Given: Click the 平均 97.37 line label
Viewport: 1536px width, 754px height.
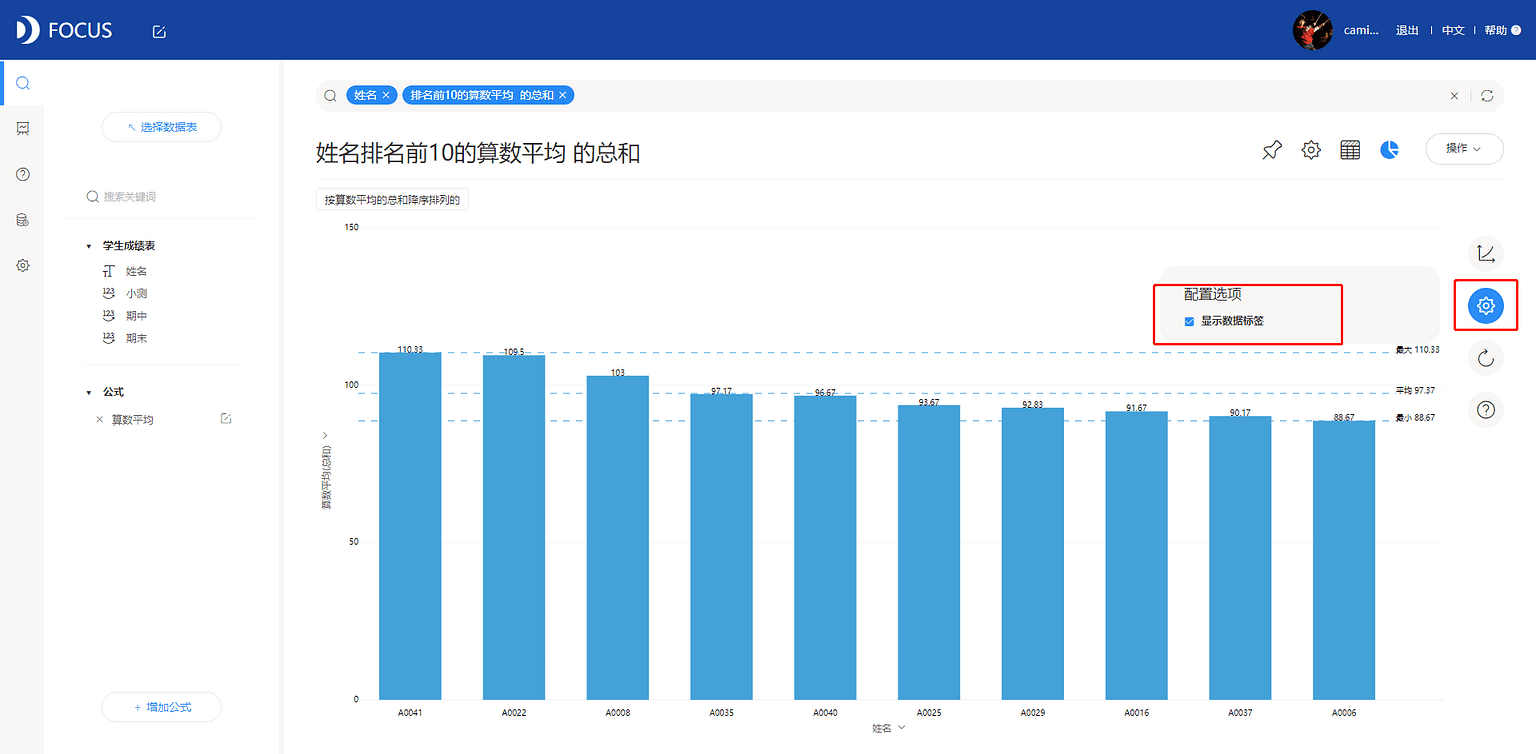Looking at the screenshot, I should pyautogui.click(x=1417, y=390).
